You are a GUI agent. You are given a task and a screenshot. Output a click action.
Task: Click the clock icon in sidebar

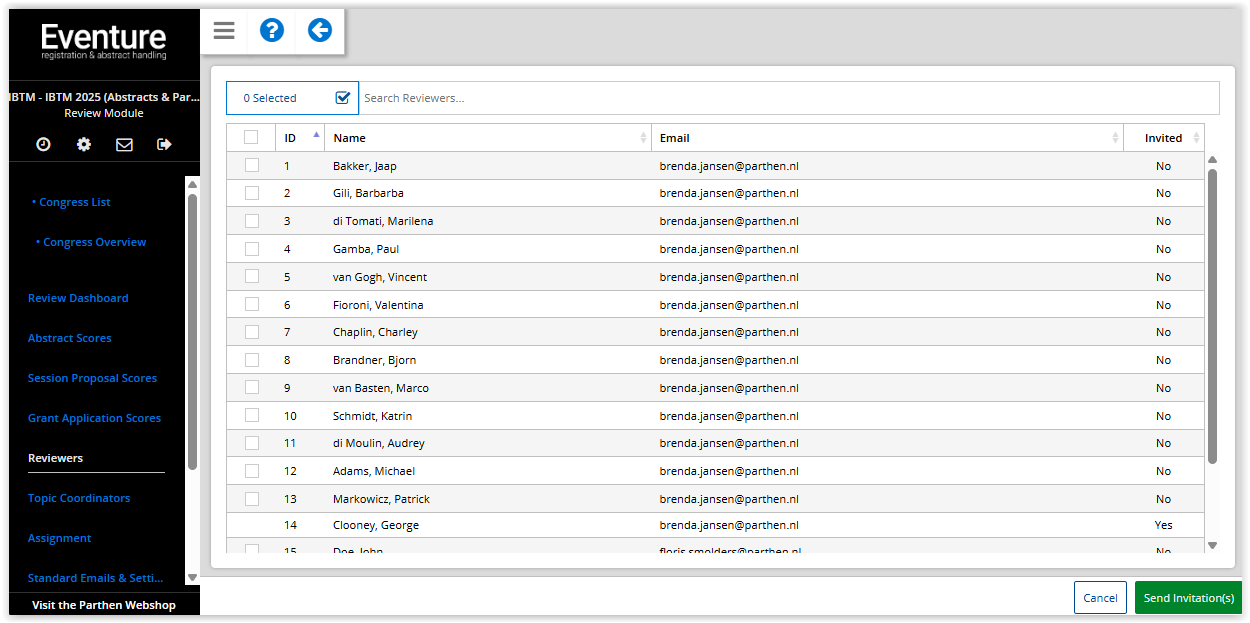tap(43, 144)
